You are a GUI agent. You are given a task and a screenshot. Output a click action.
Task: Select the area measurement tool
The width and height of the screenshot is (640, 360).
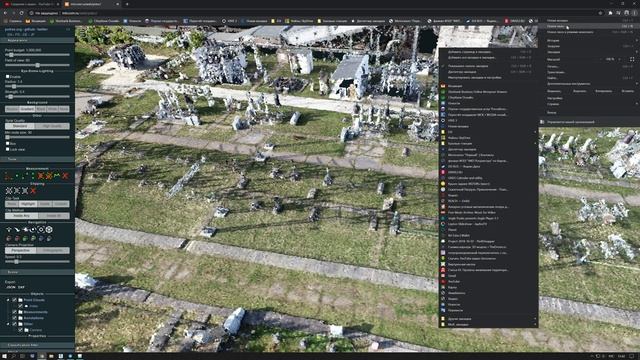41,176
